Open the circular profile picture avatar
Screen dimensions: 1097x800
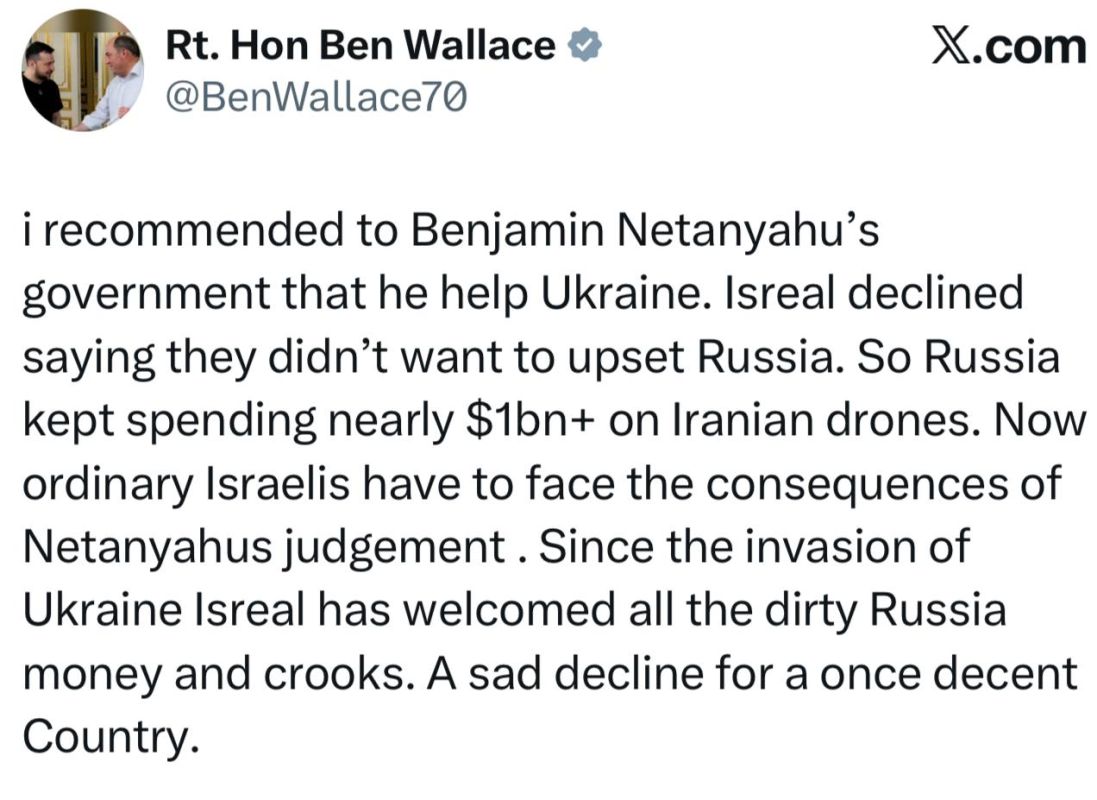(83, 70)
